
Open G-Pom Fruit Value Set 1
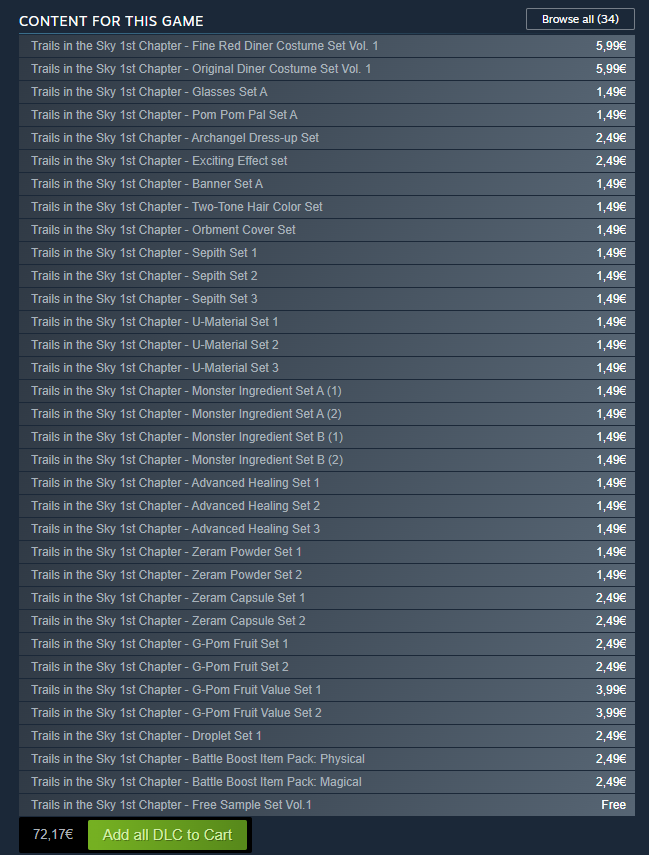pos(327,690)
